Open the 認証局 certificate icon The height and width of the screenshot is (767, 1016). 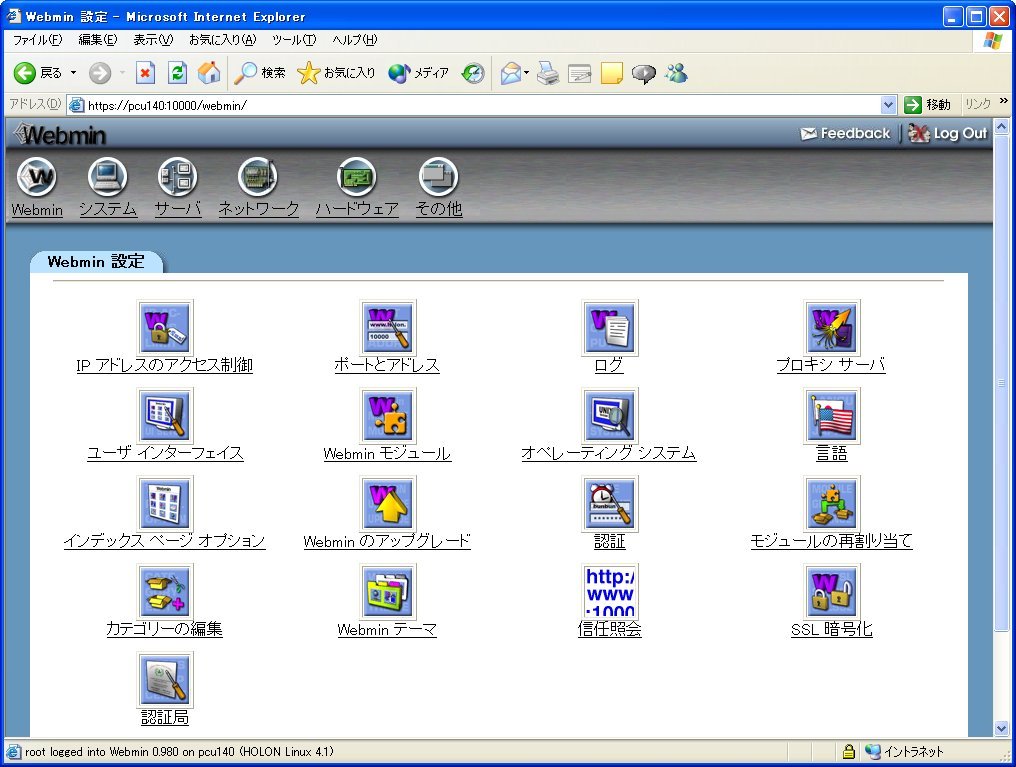[165, 680]
